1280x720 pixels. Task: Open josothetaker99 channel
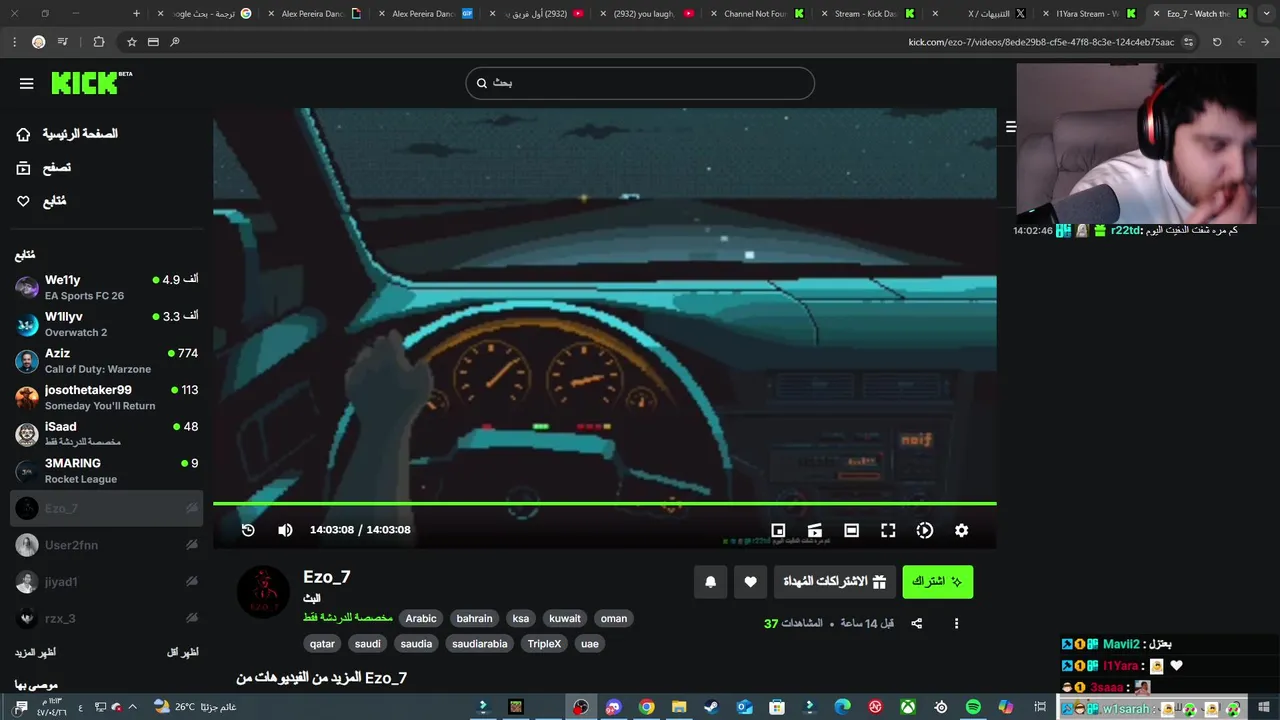tap(106, 398)
